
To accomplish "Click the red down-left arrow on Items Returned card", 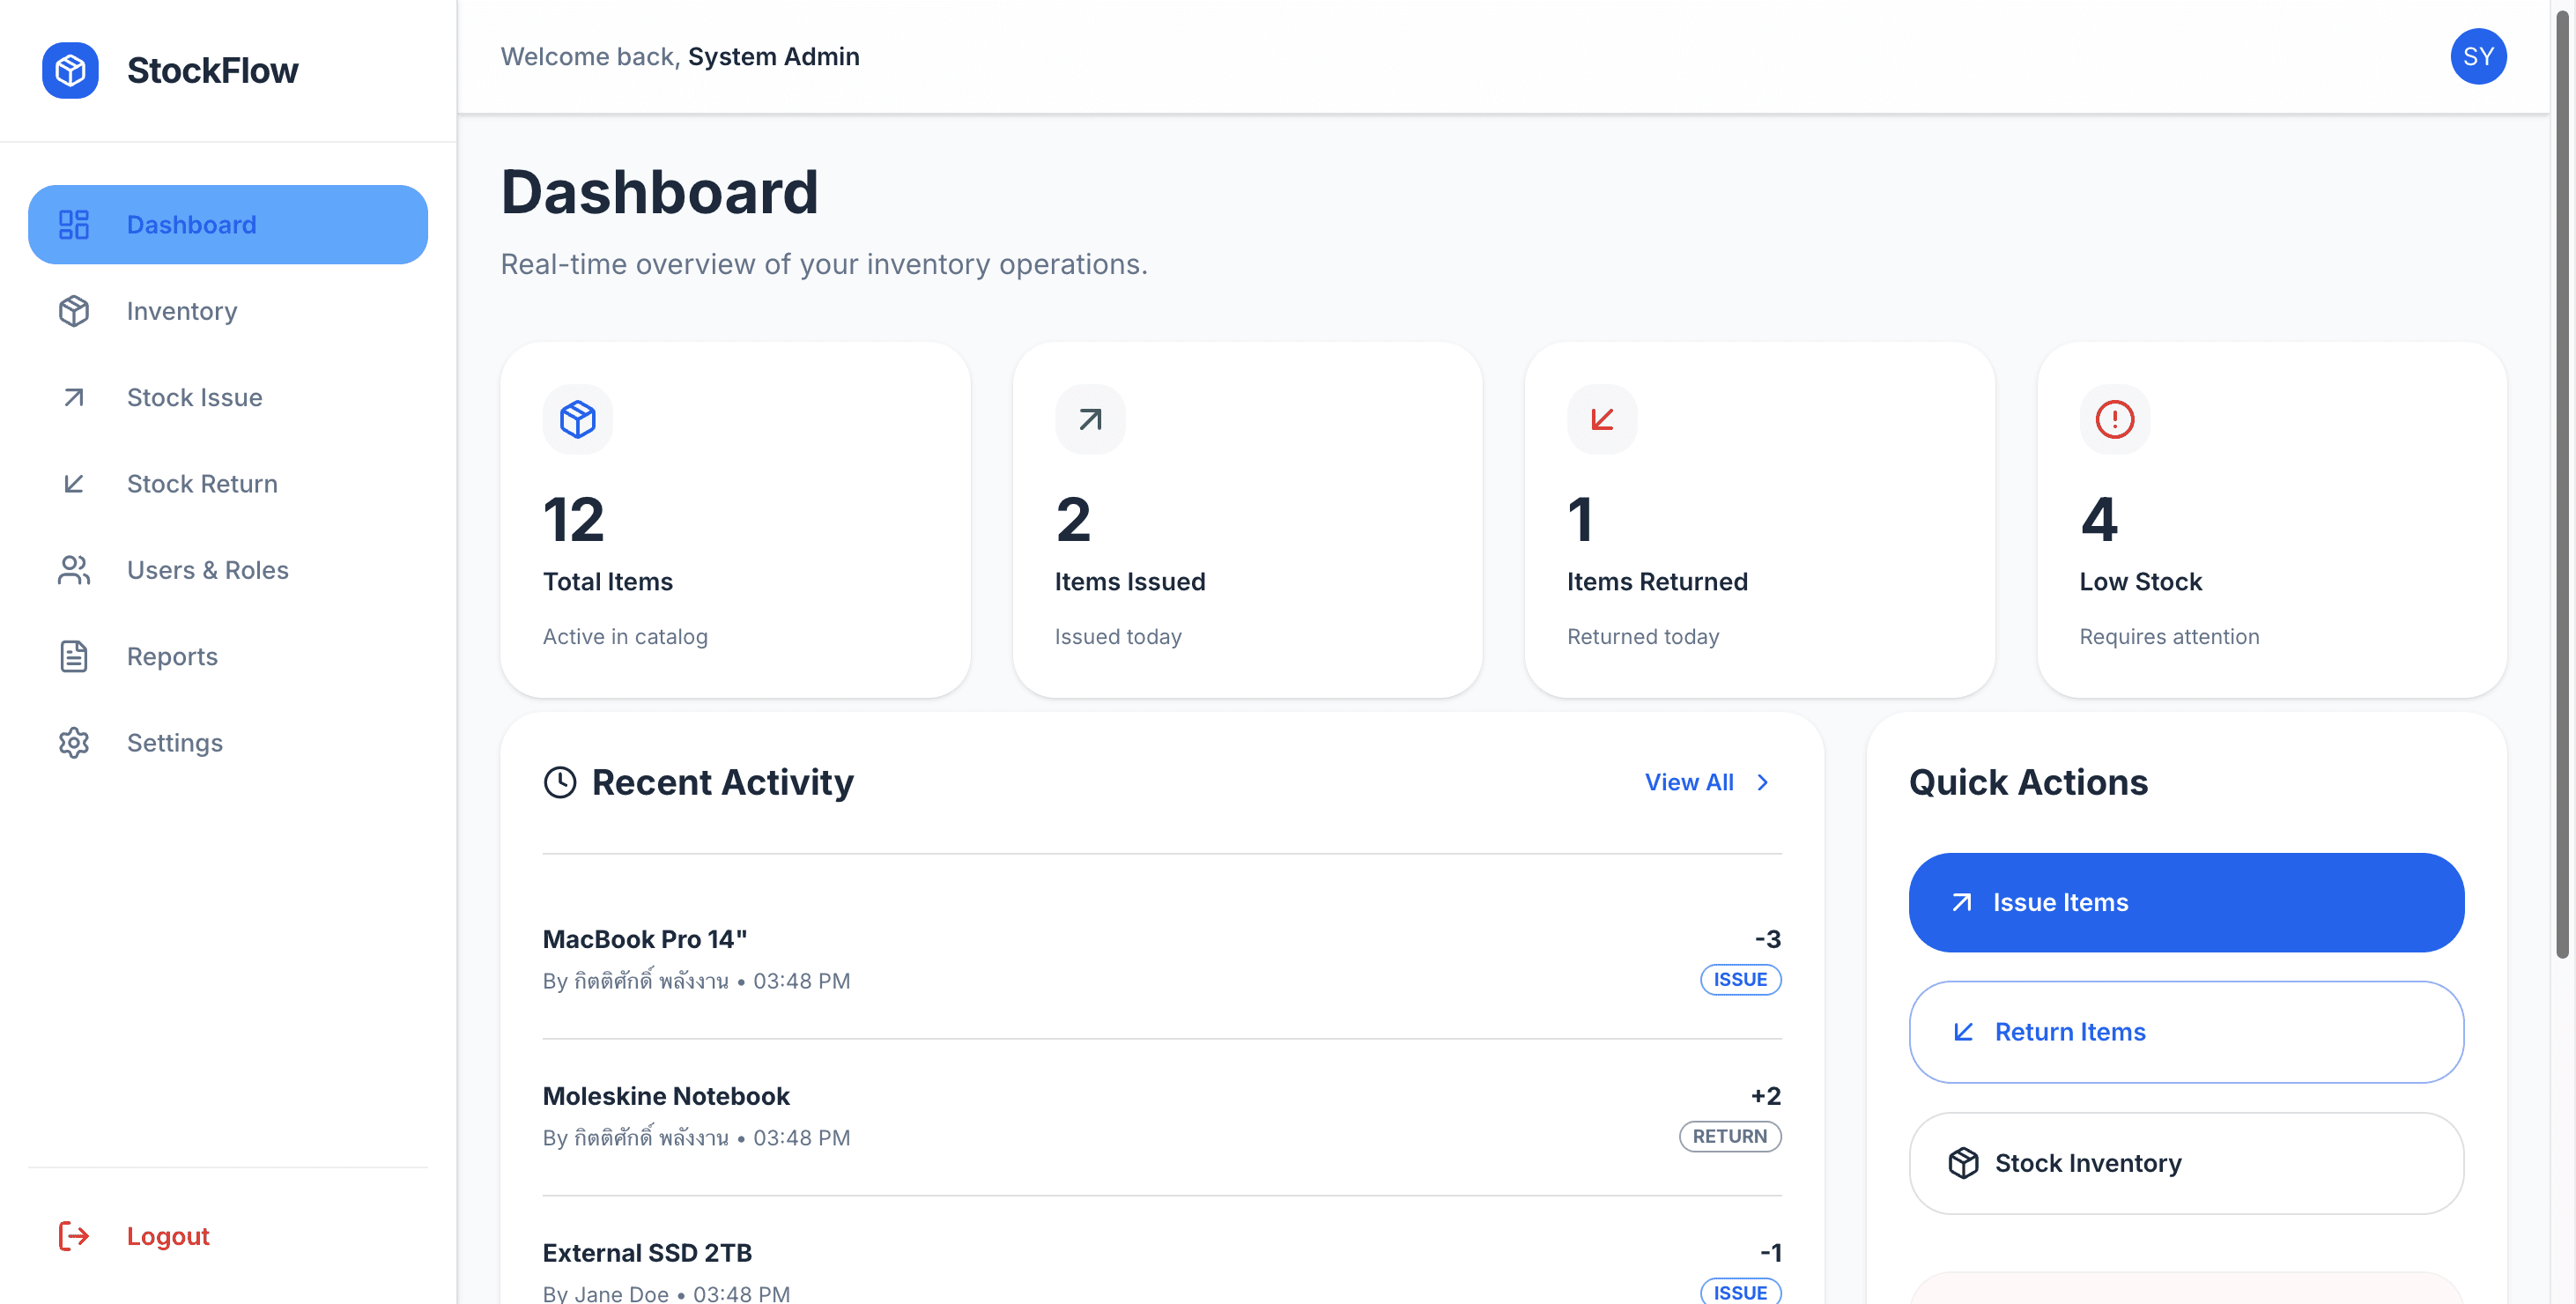I will [x=1602, y=419].
